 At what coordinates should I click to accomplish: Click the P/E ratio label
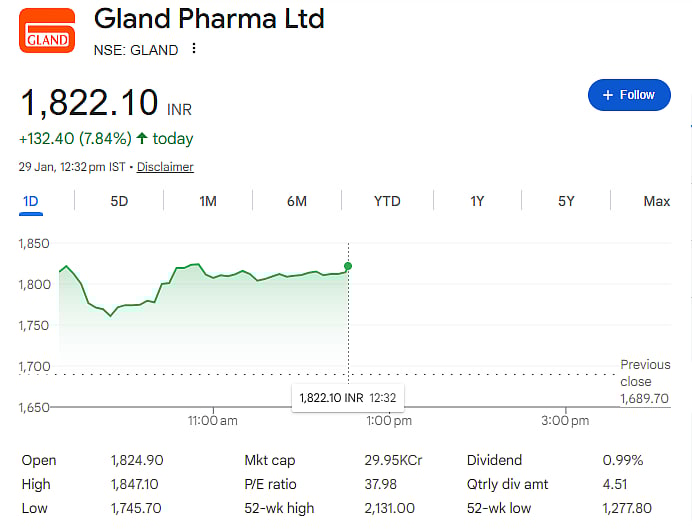(272, 485)
